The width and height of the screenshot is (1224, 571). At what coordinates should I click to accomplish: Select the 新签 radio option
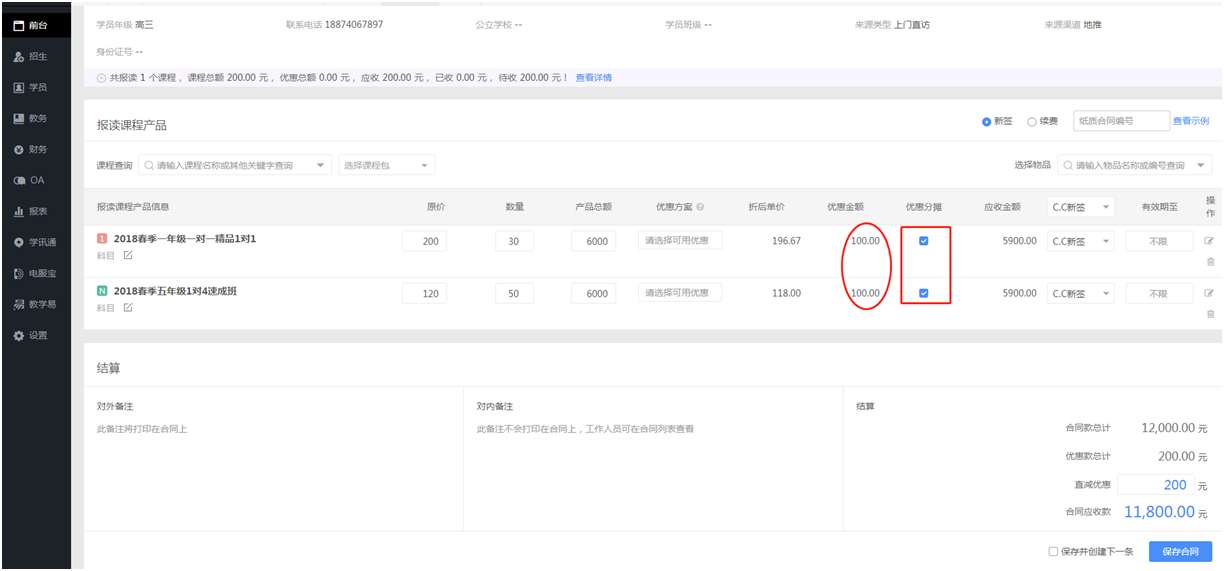point(987,121)
